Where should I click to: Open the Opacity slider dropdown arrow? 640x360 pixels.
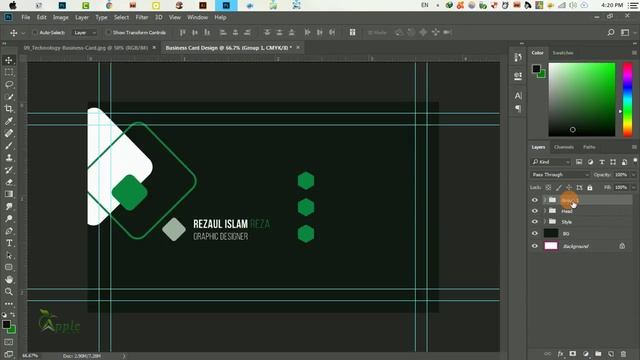tap(633, 175)
